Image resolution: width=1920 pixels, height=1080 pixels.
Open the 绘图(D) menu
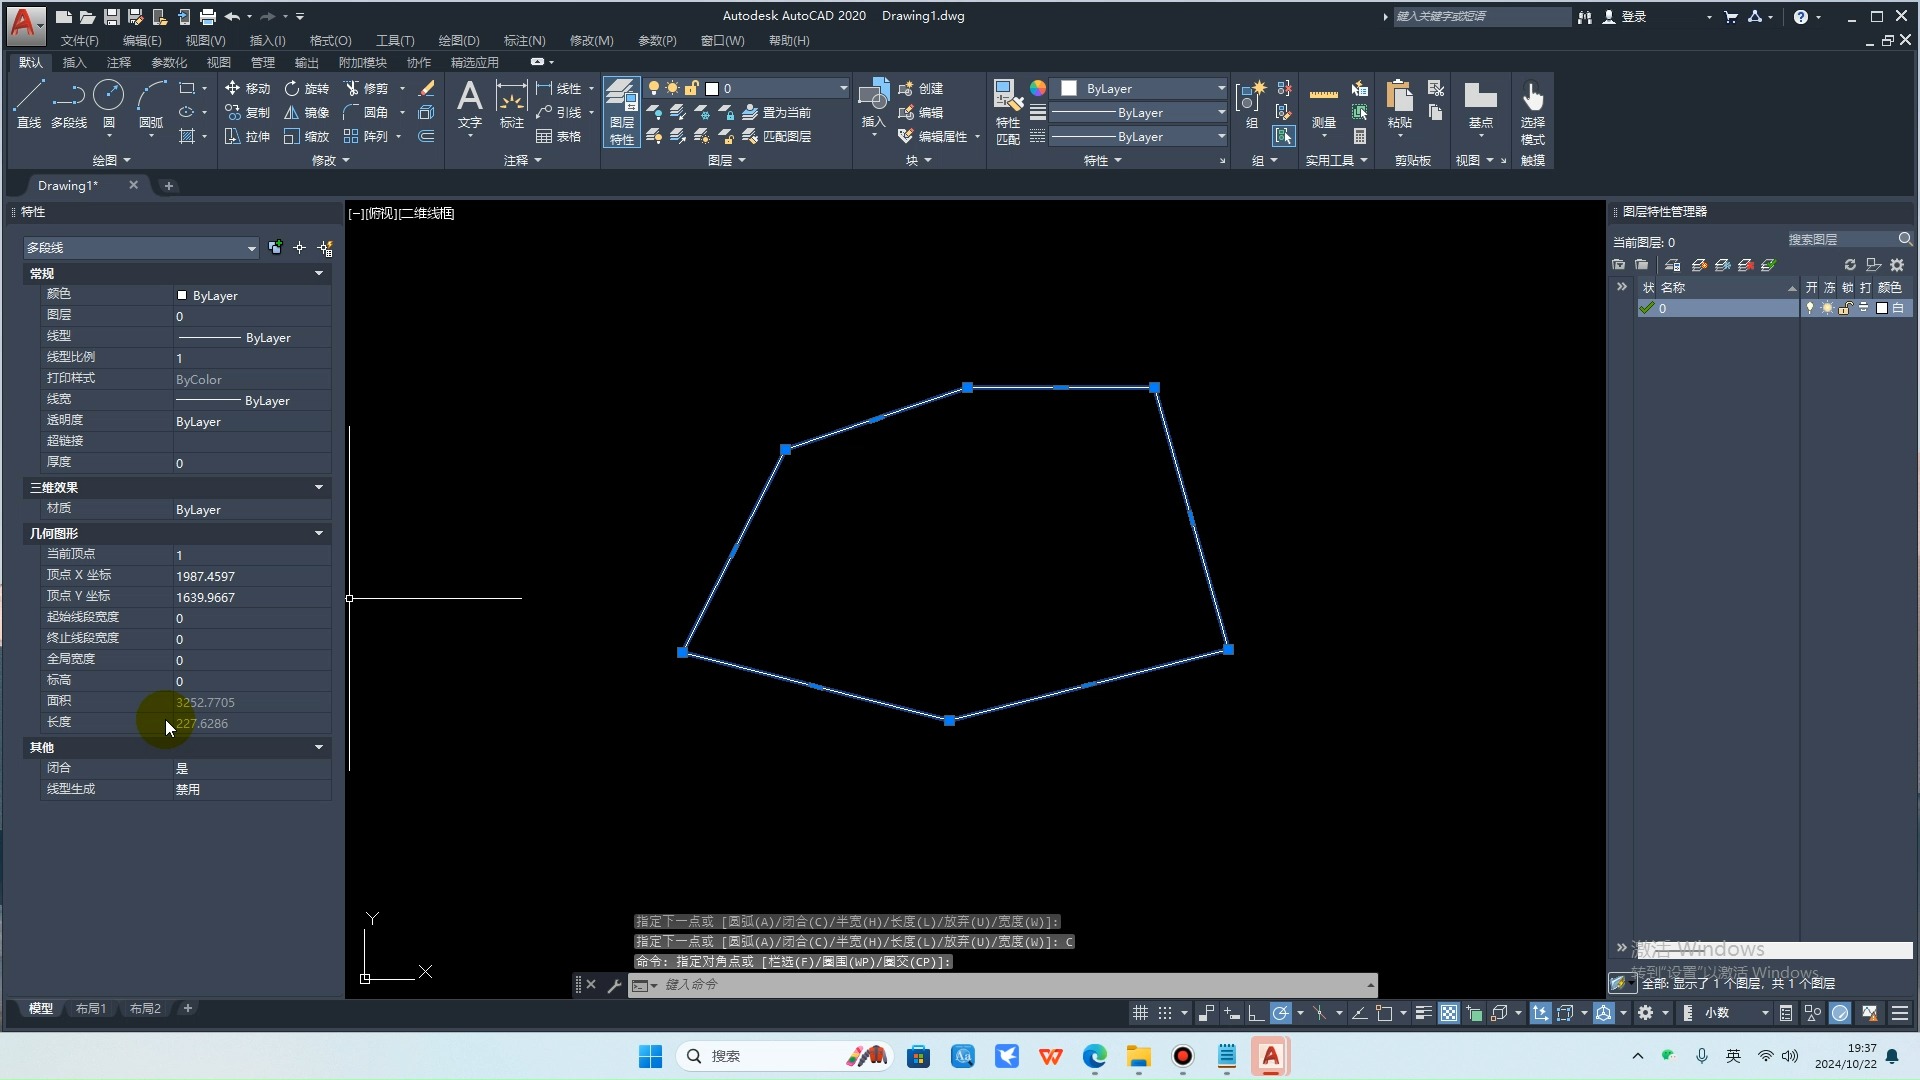pos(458,41)
